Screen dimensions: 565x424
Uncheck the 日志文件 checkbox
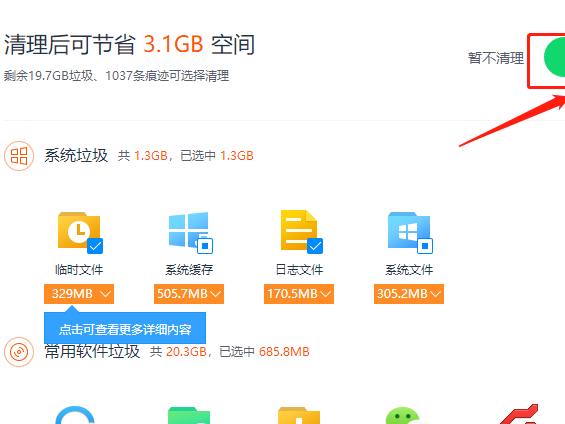point(315,246)
